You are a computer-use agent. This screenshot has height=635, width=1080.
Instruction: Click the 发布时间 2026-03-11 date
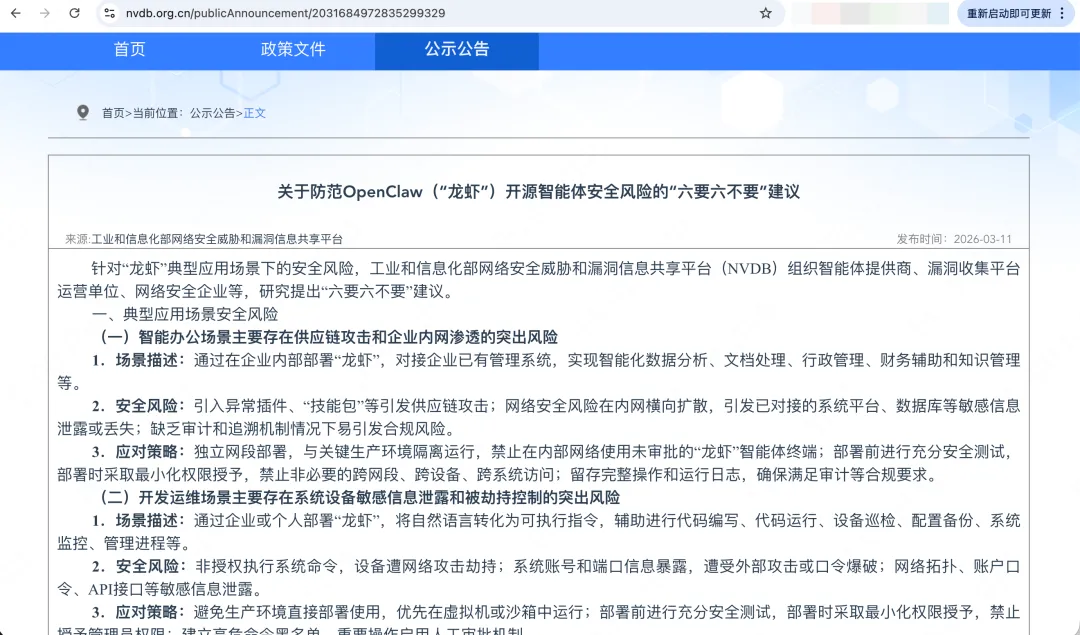click(954, 239)
